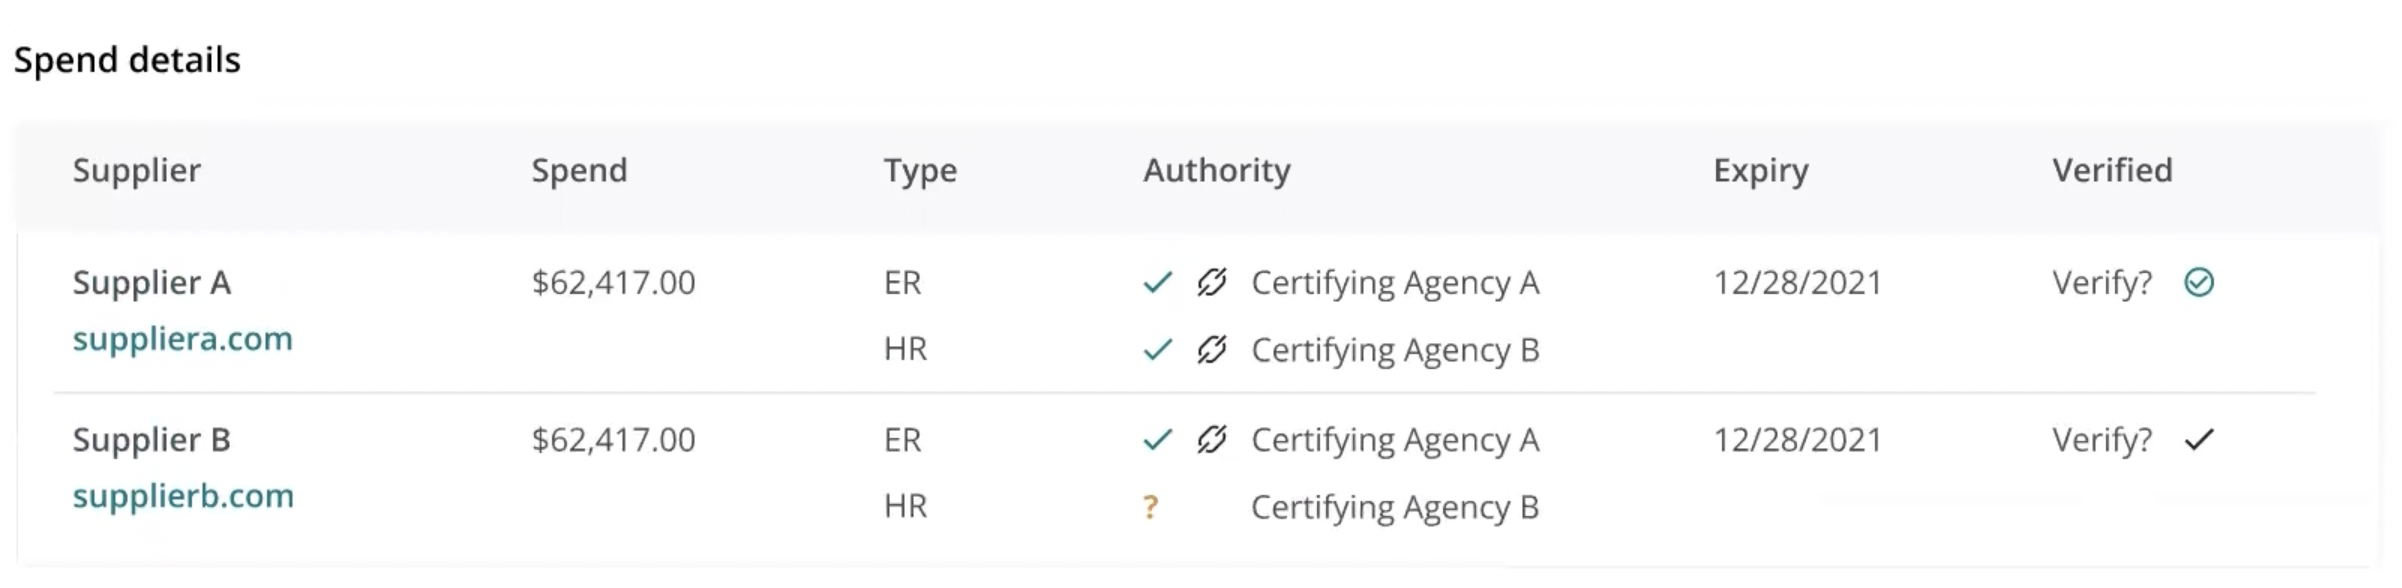Click link icon beside Supplier A's Certifying Agency A
2402x588 pixels.
[1211, 283]
